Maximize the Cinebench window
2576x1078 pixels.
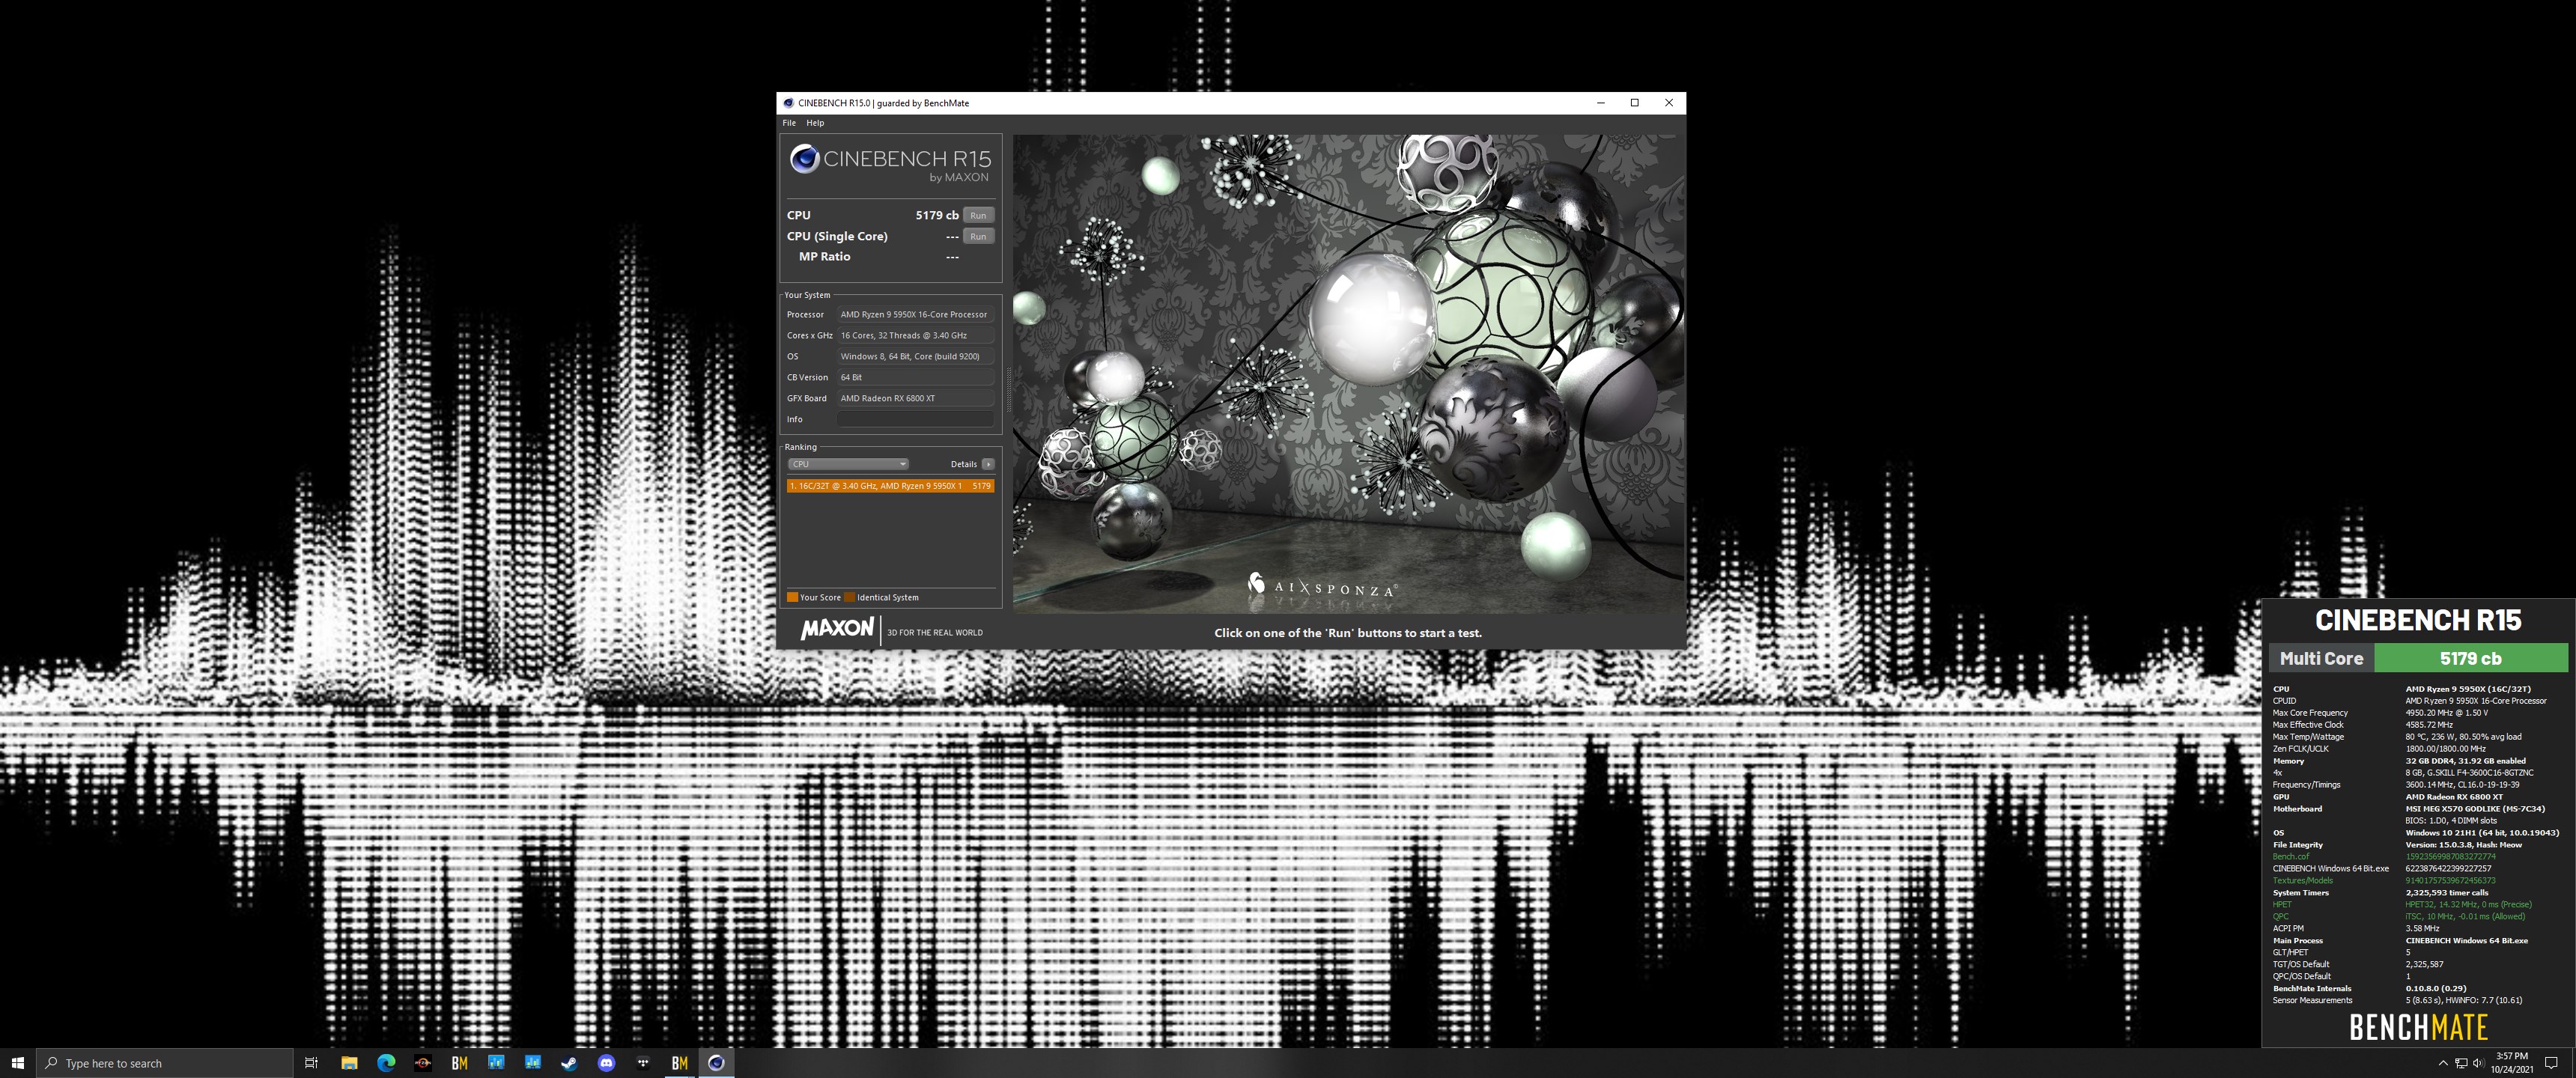[x=1634, y=103]
